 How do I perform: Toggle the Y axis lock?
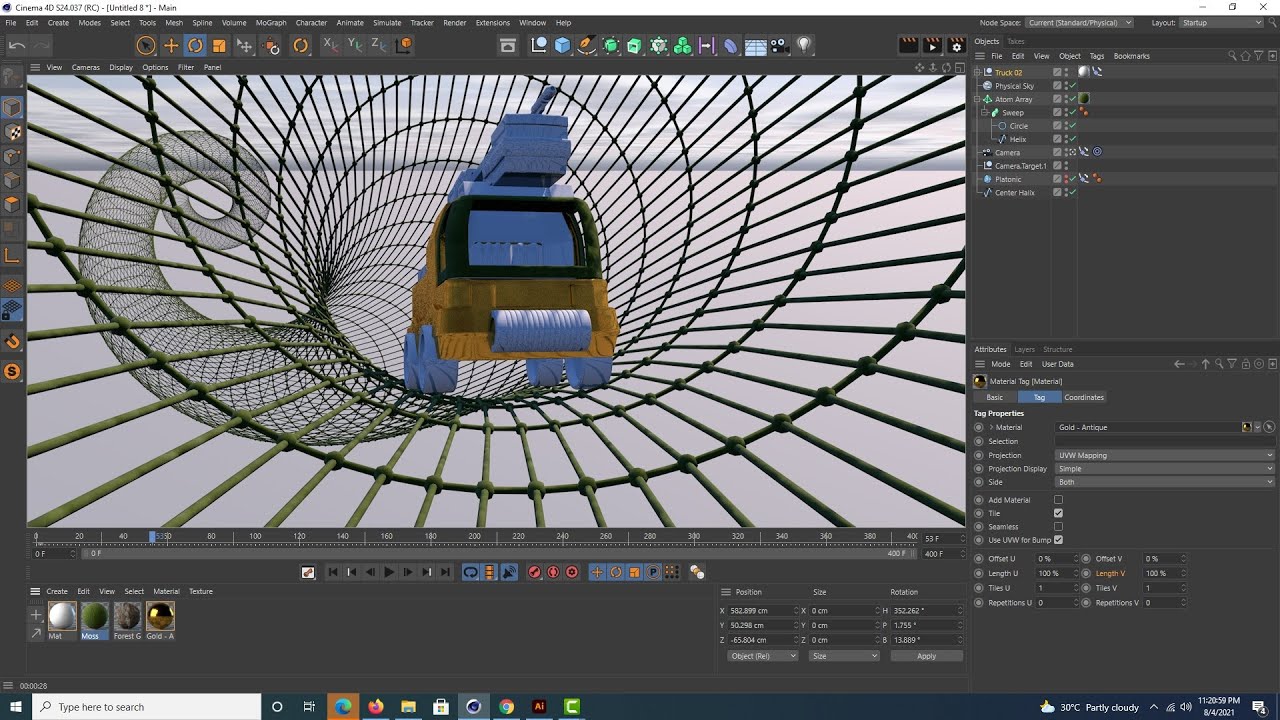[355, 45]
